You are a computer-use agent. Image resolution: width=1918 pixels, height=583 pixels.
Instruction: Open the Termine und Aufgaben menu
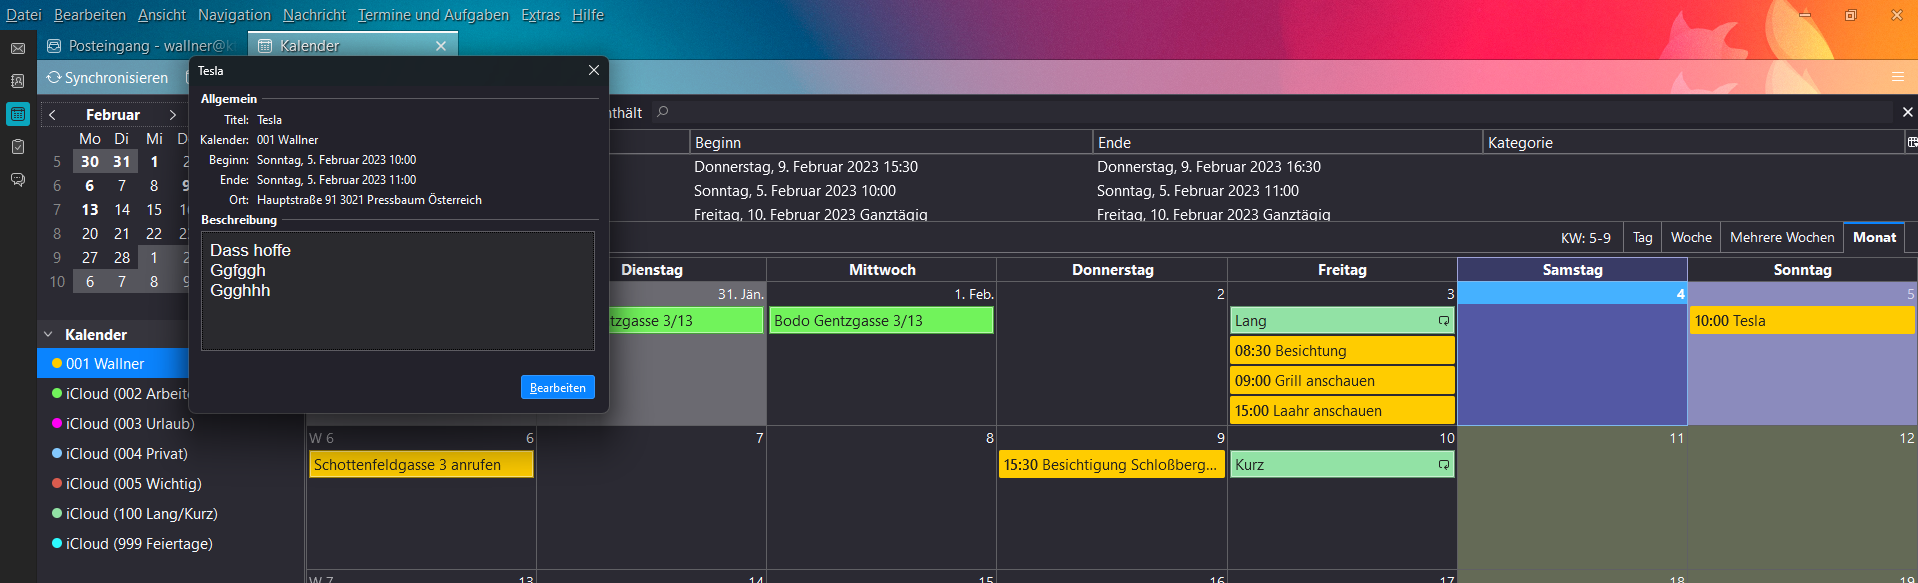tap(433, 15)
